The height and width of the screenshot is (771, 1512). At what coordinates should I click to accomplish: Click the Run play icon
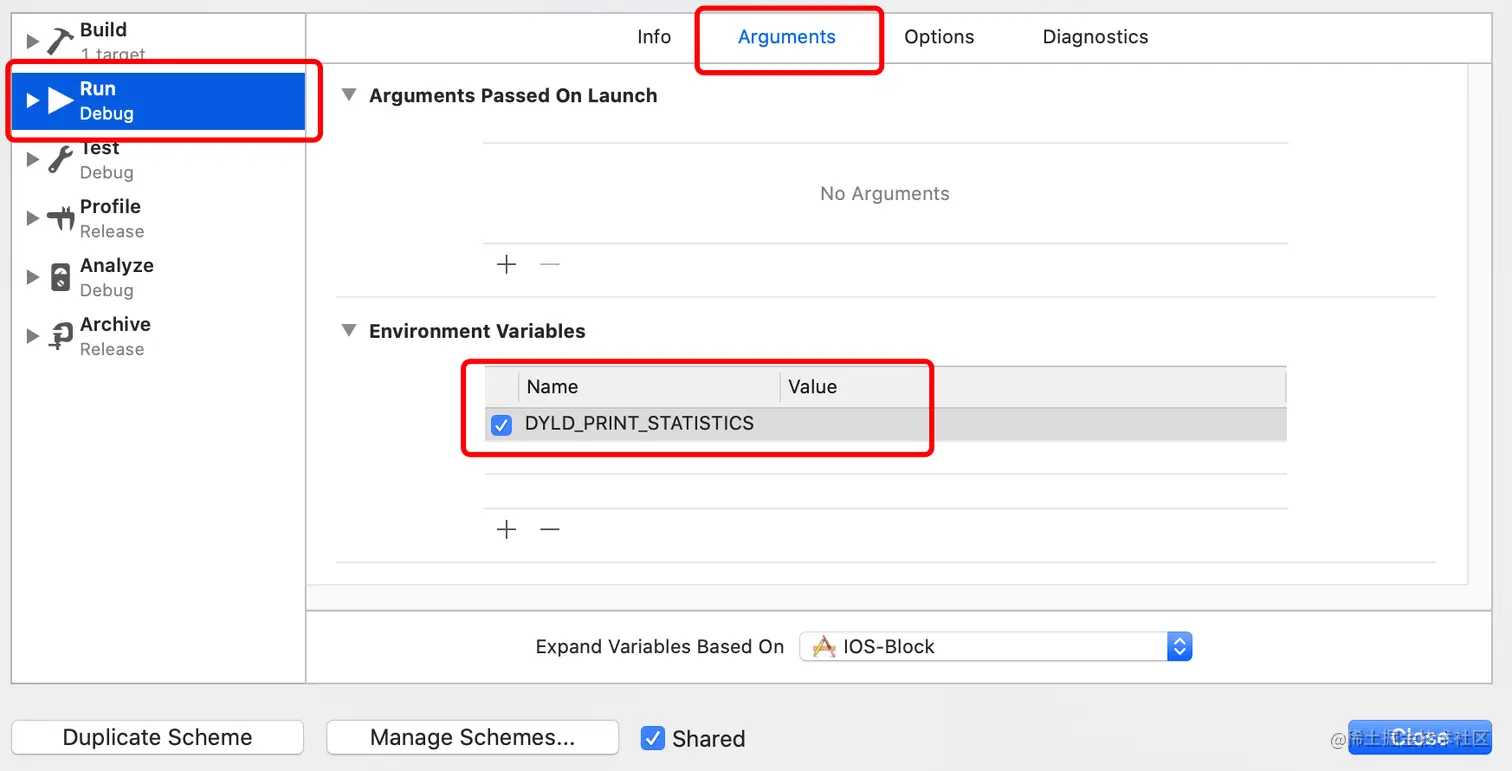click(x=61, y=100)
